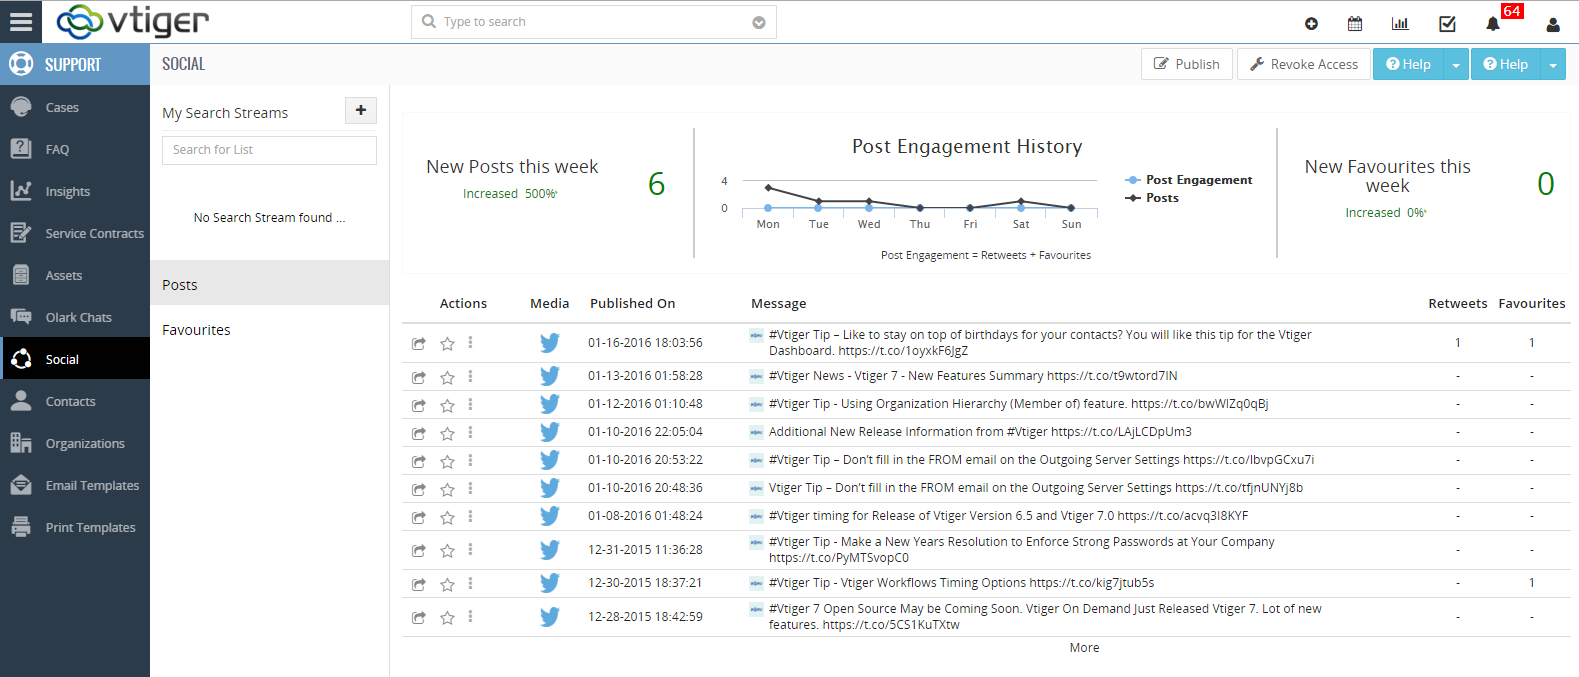1579x677 pixels.
Task: Retweet the 12-28-2015 18:42:59 post
Action: click(x=419, y=618)
